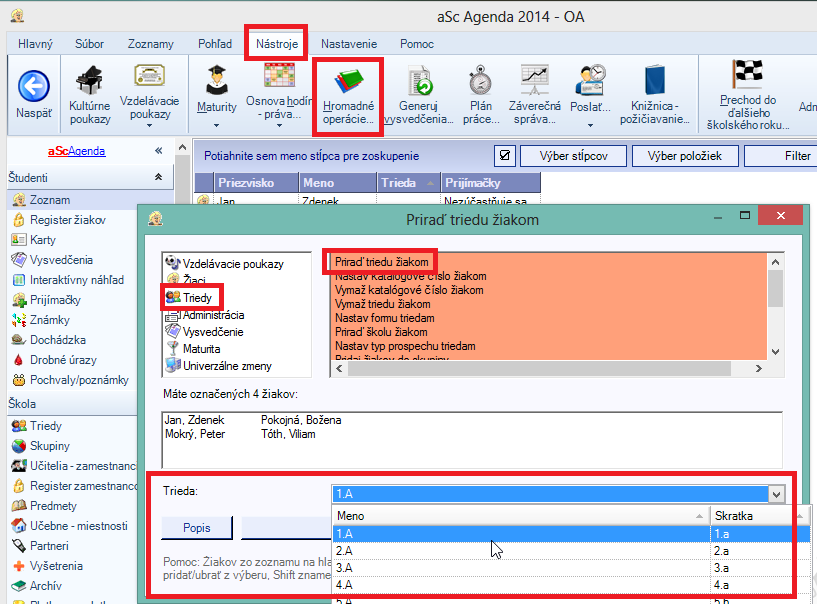Open Register žiakov in the sidebar
The width and height of the screenshot is (819, 609).
[68, 220]
